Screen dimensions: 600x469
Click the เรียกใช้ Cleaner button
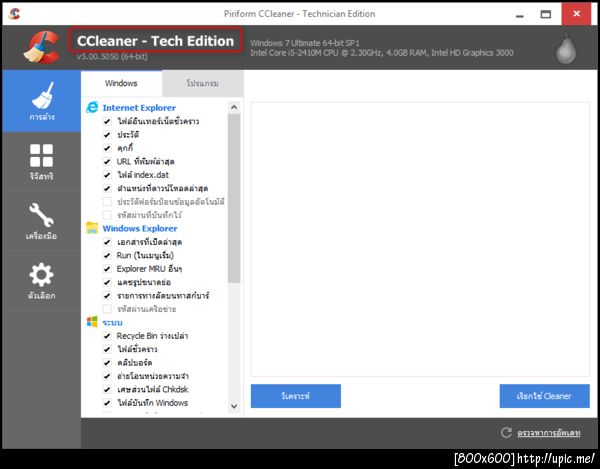(x=544, y=396)
